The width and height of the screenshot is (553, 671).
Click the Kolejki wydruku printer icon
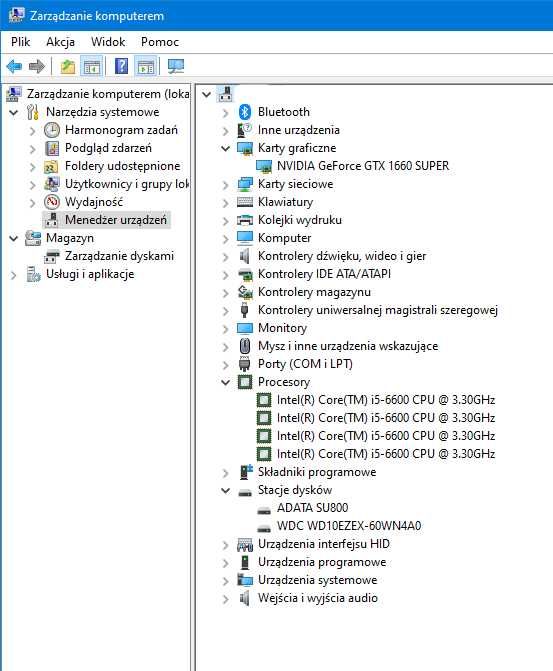coord(245,220)
